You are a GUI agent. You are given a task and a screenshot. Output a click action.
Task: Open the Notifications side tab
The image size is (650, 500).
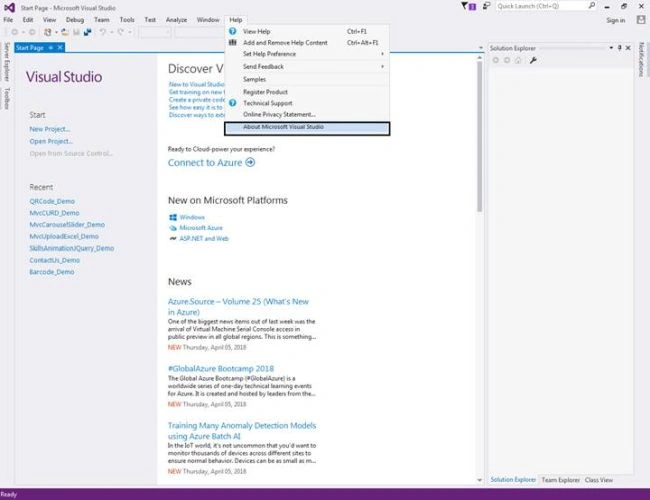pyautogui.click(x=642, y=59)
